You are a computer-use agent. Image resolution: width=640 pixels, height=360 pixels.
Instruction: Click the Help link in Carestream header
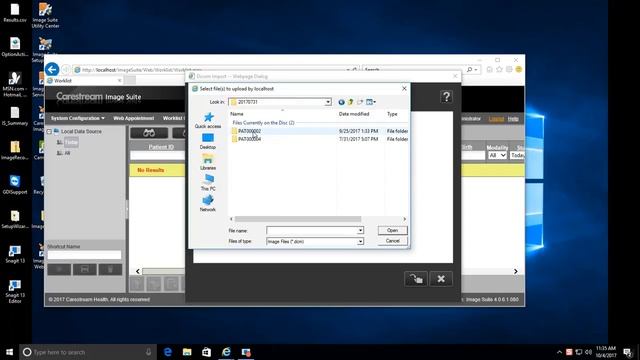point(513,119)
